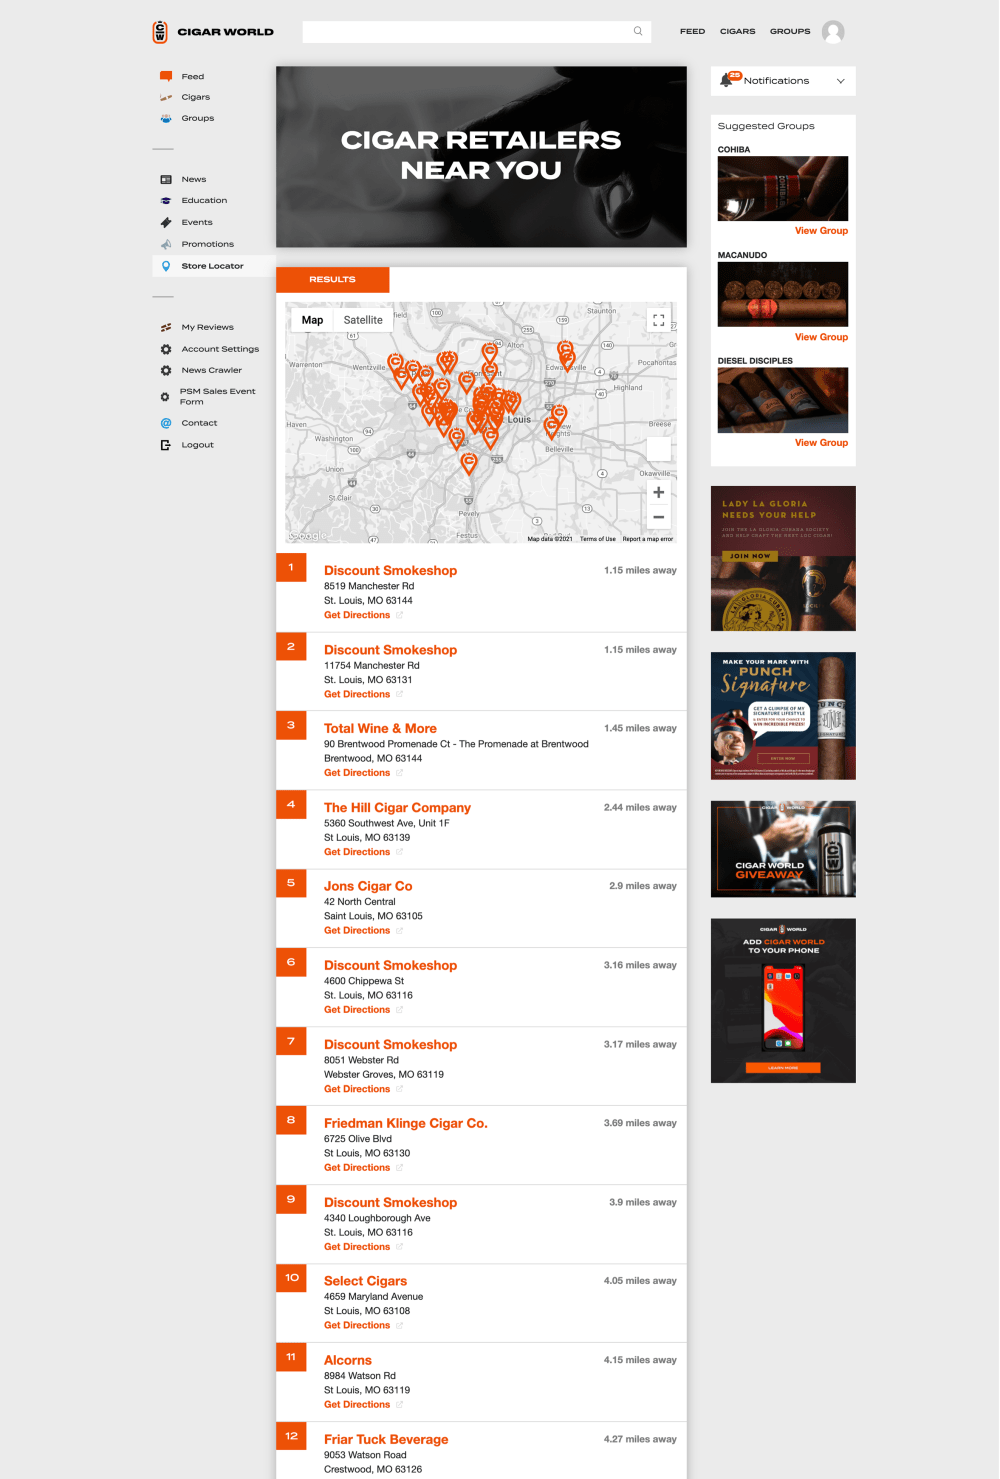This screenshot has width=1000, height=1479.
Task: Open Alcorns store listing
Action: tap(348, 1360)
